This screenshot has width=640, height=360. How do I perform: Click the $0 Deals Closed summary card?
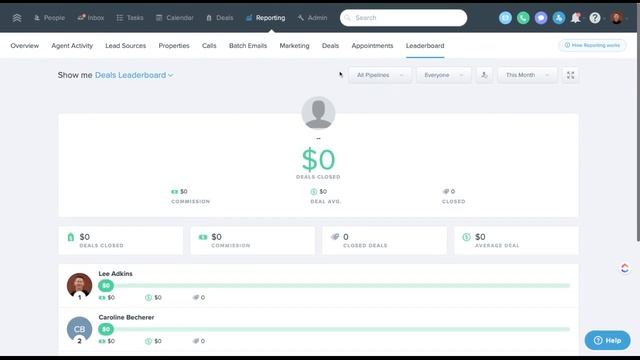pos(121,240)
